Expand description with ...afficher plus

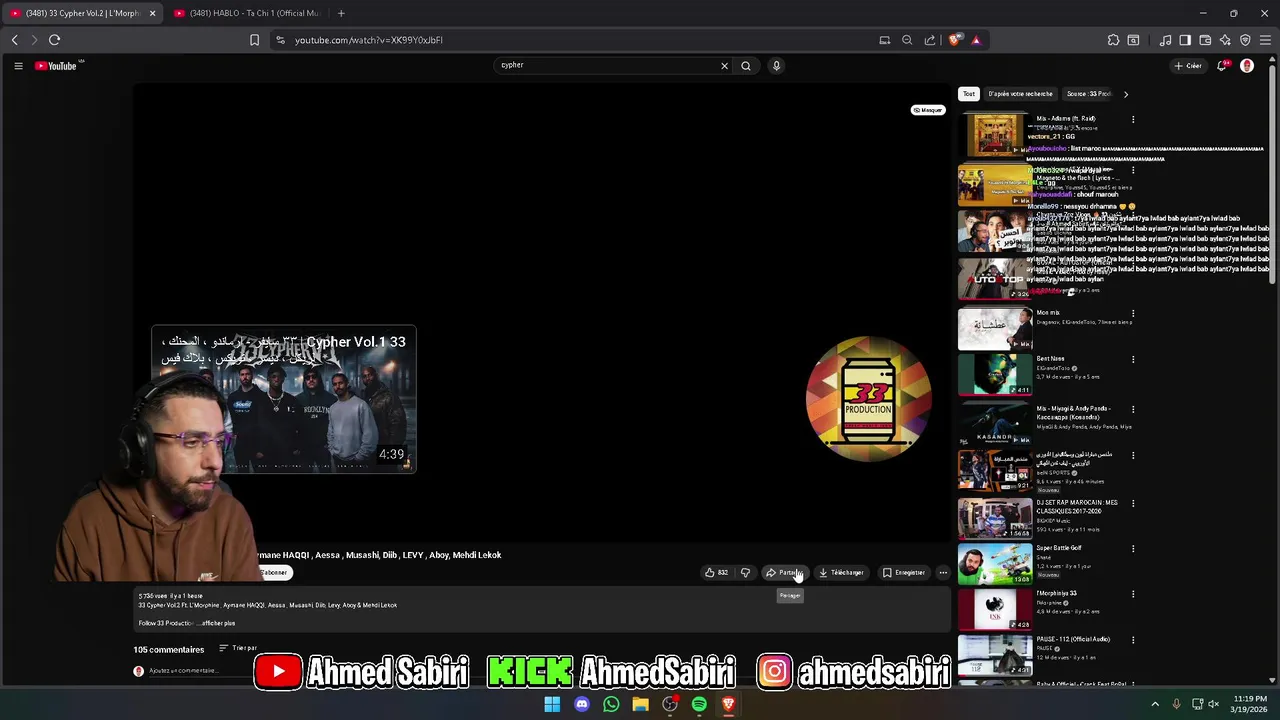pos(216,623)
